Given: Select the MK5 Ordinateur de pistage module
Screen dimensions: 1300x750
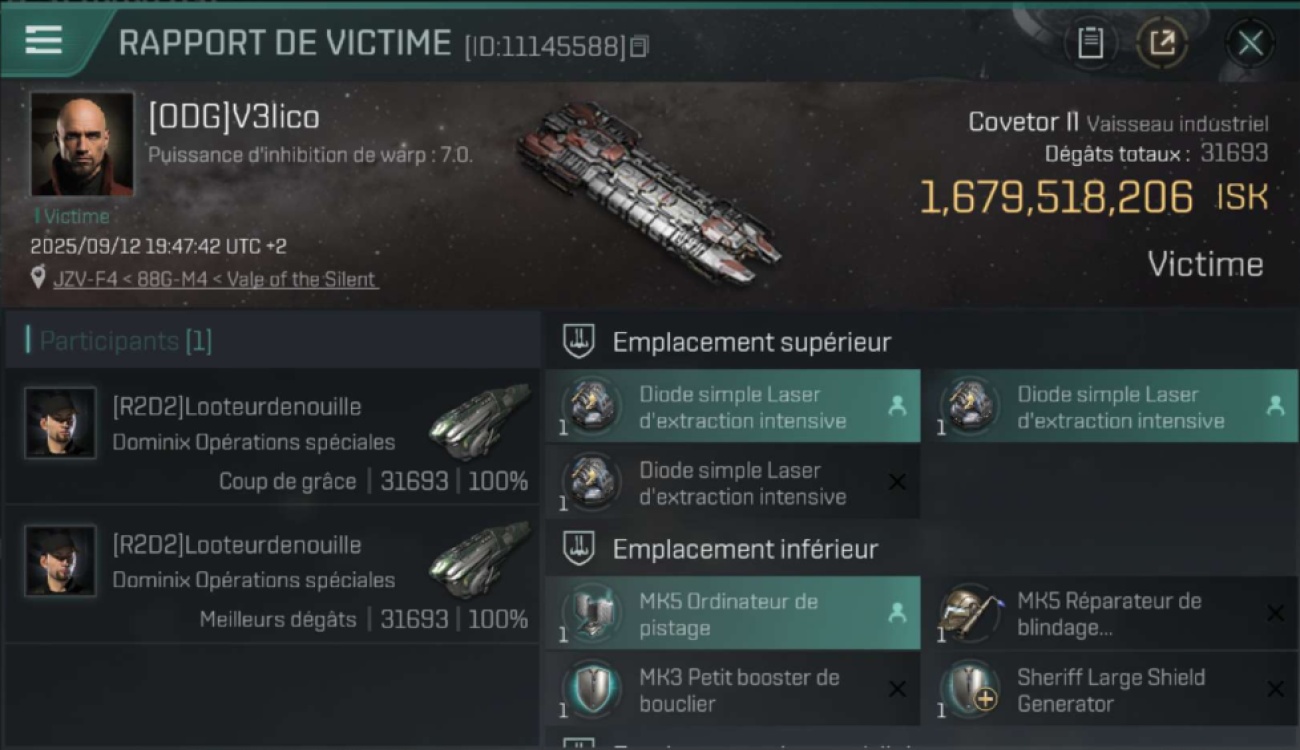Looking at the screenshot, I should pos(732,614).
